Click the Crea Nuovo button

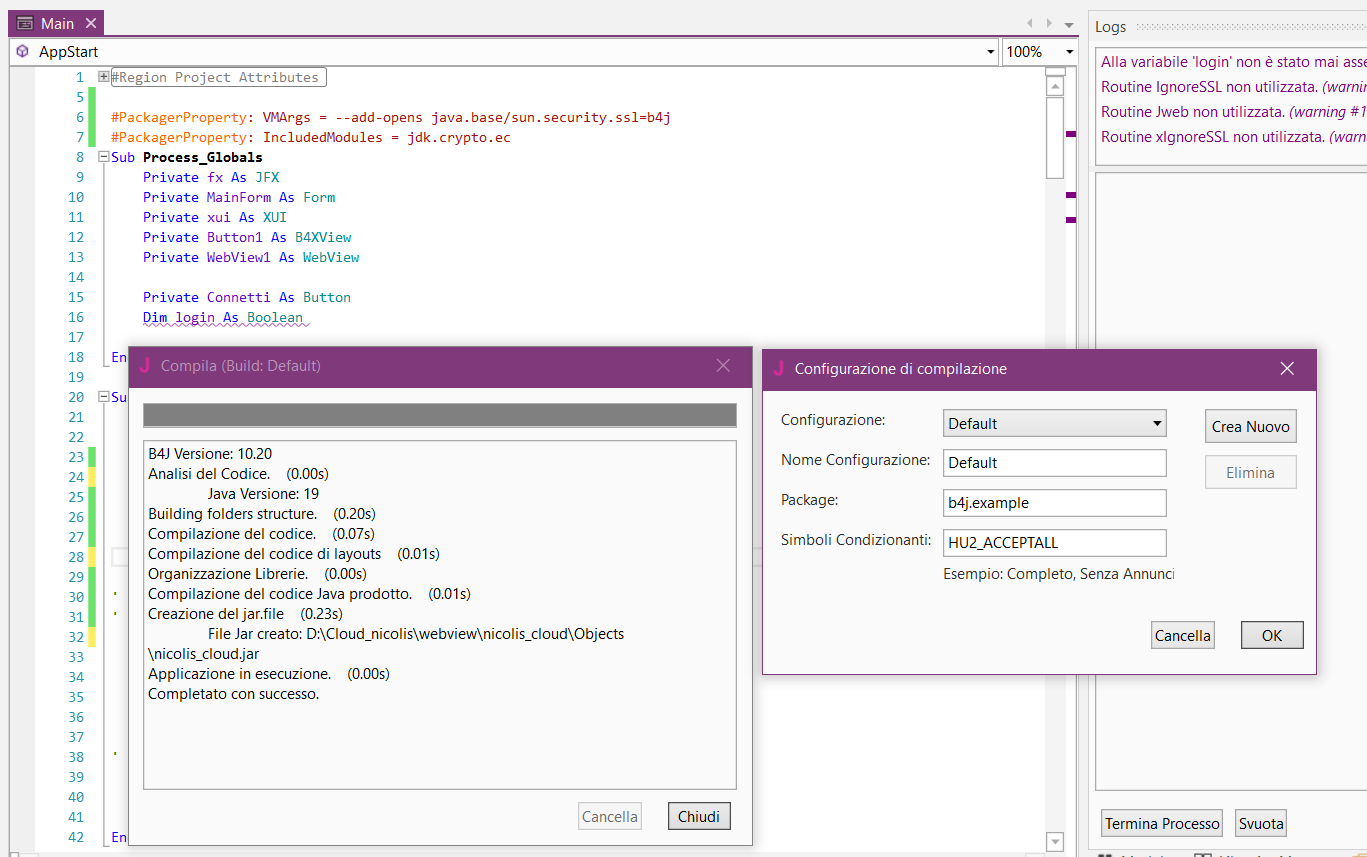tap(1250, 426)
